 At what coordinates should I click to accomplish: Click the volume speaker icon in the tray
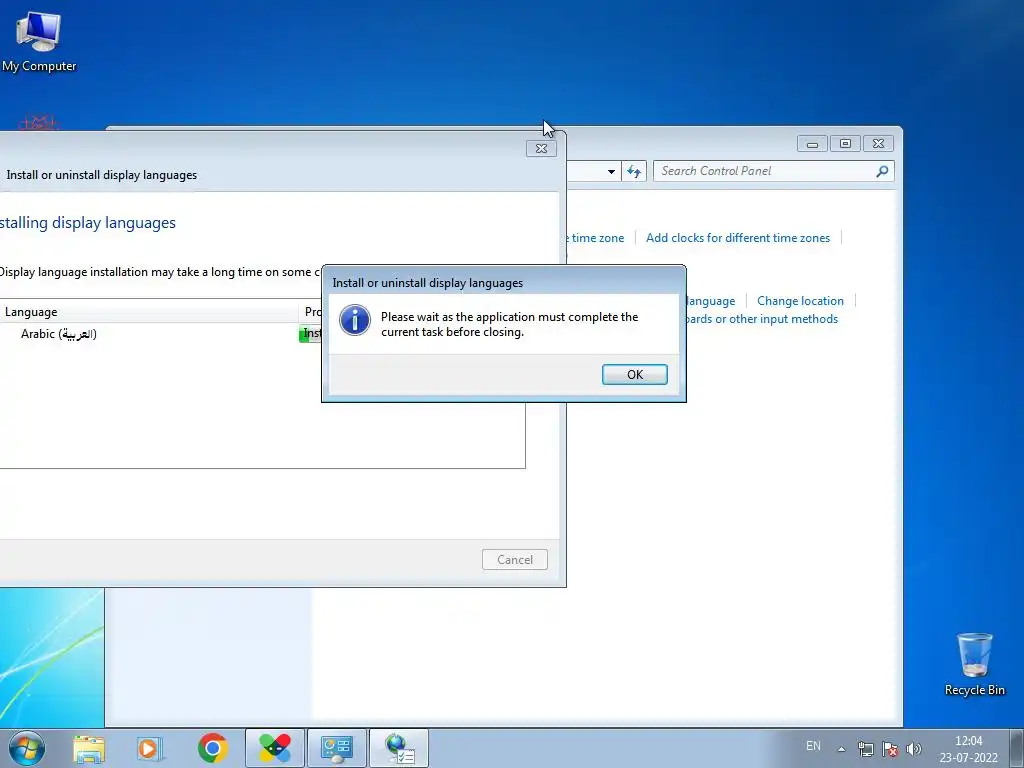tap(914, 749)
